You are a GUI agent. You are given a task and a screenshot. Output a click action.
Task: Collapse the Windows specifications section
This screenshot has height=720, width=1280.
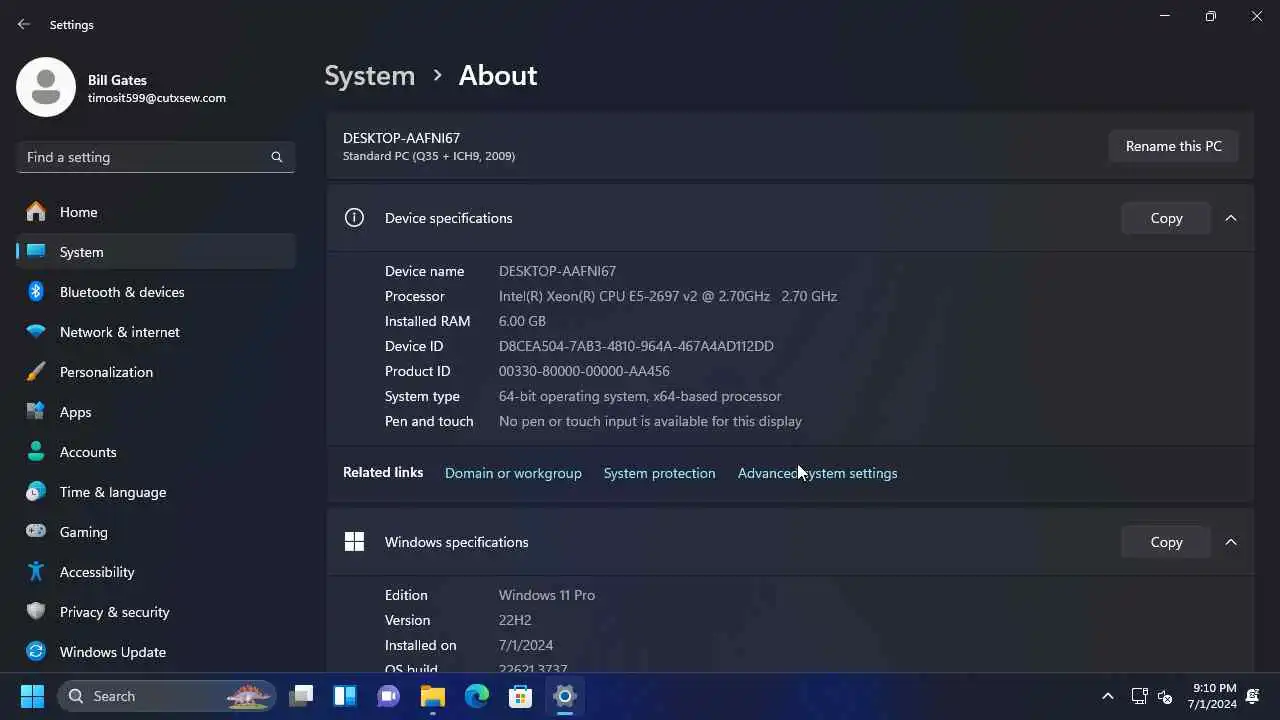pyautogui.click(x=1231, y=542)
